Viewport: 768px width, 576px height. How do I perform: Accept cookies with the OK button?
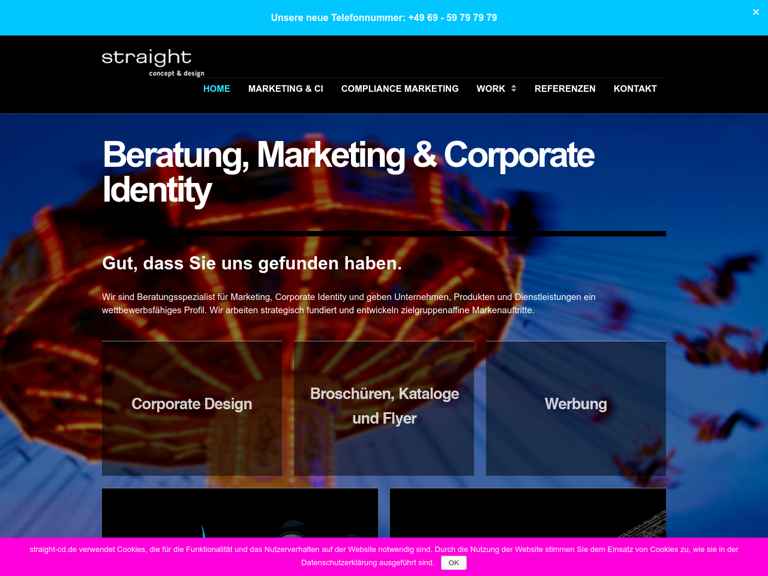coord(454,563)
